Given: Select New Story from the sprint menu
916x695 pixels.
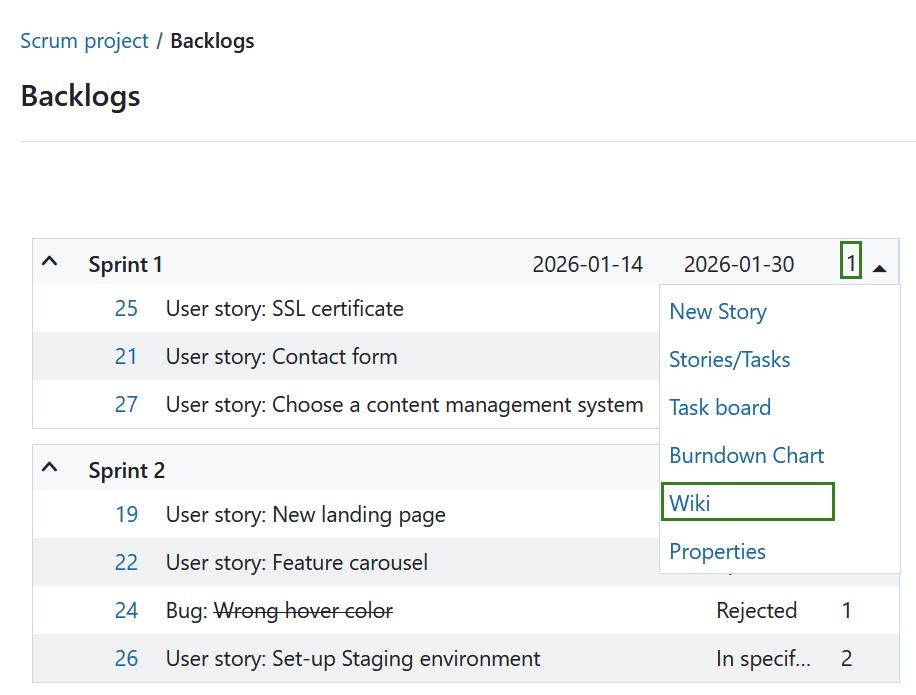Looking at the screenshot, I should [717, 311].
